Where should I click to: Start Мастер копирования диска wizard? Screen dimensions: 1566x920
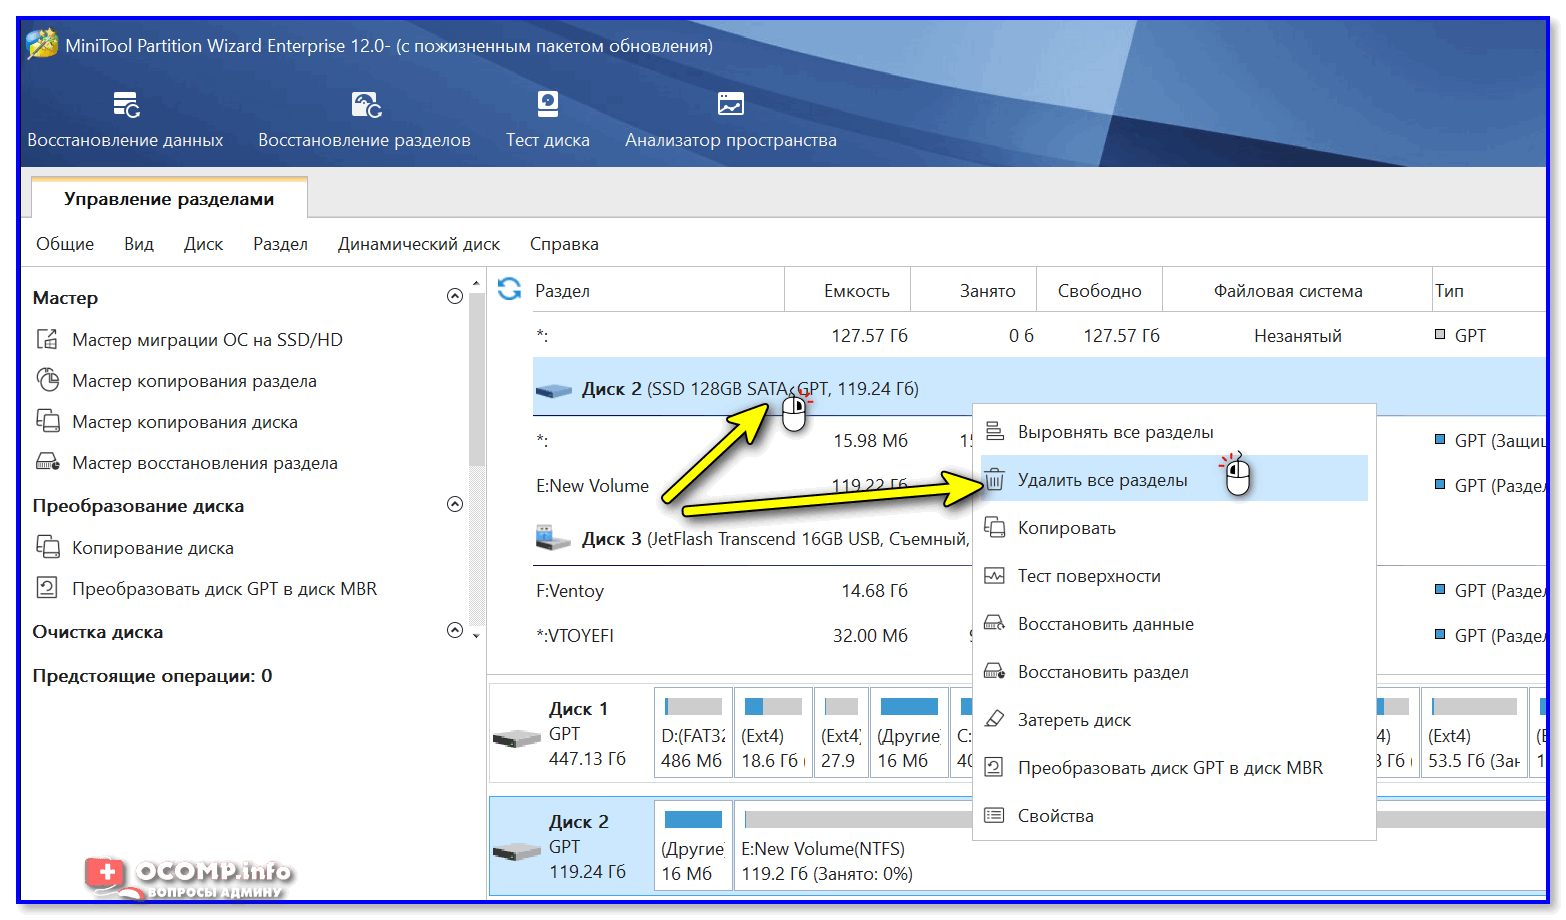pyautogui.click(x=185, y=422)
